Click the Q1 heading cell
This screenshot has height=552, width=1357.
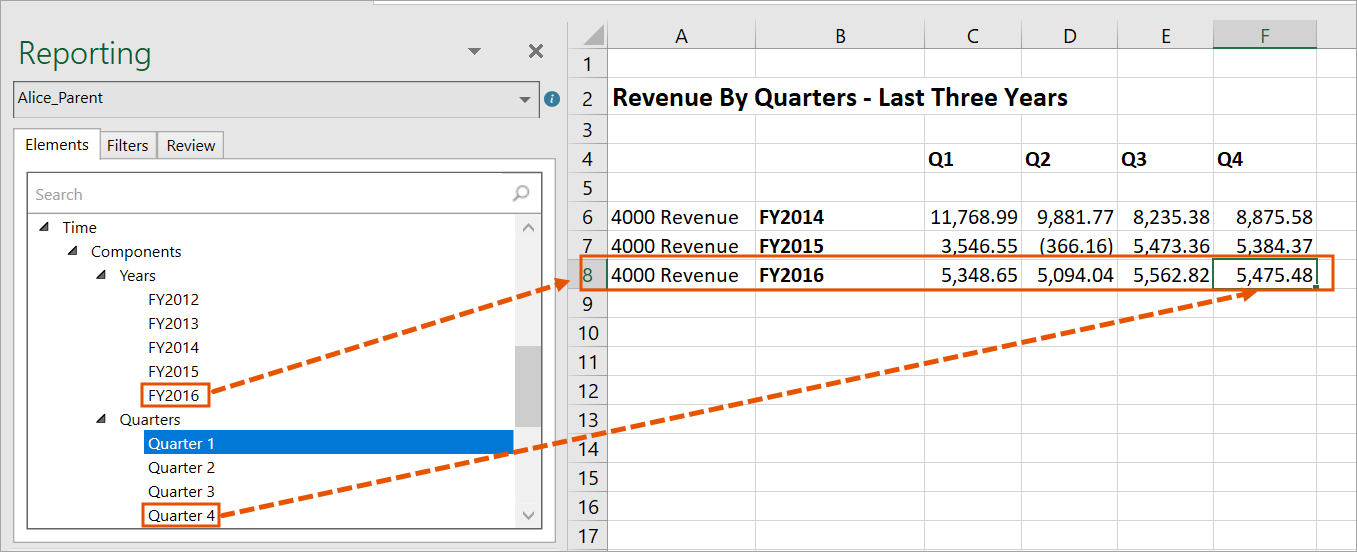972,159
